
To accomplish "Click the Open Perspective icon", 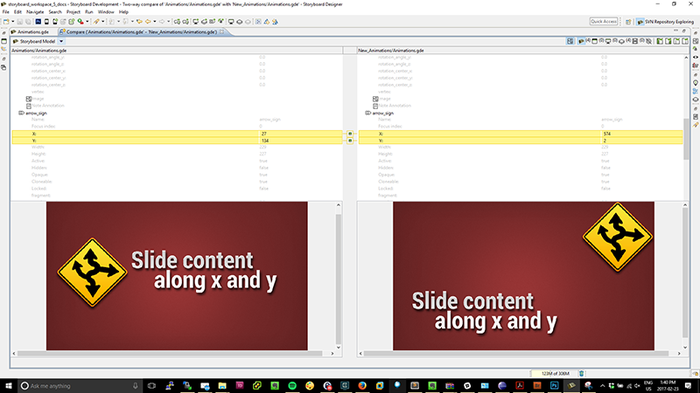I will (x=628, y=21).
